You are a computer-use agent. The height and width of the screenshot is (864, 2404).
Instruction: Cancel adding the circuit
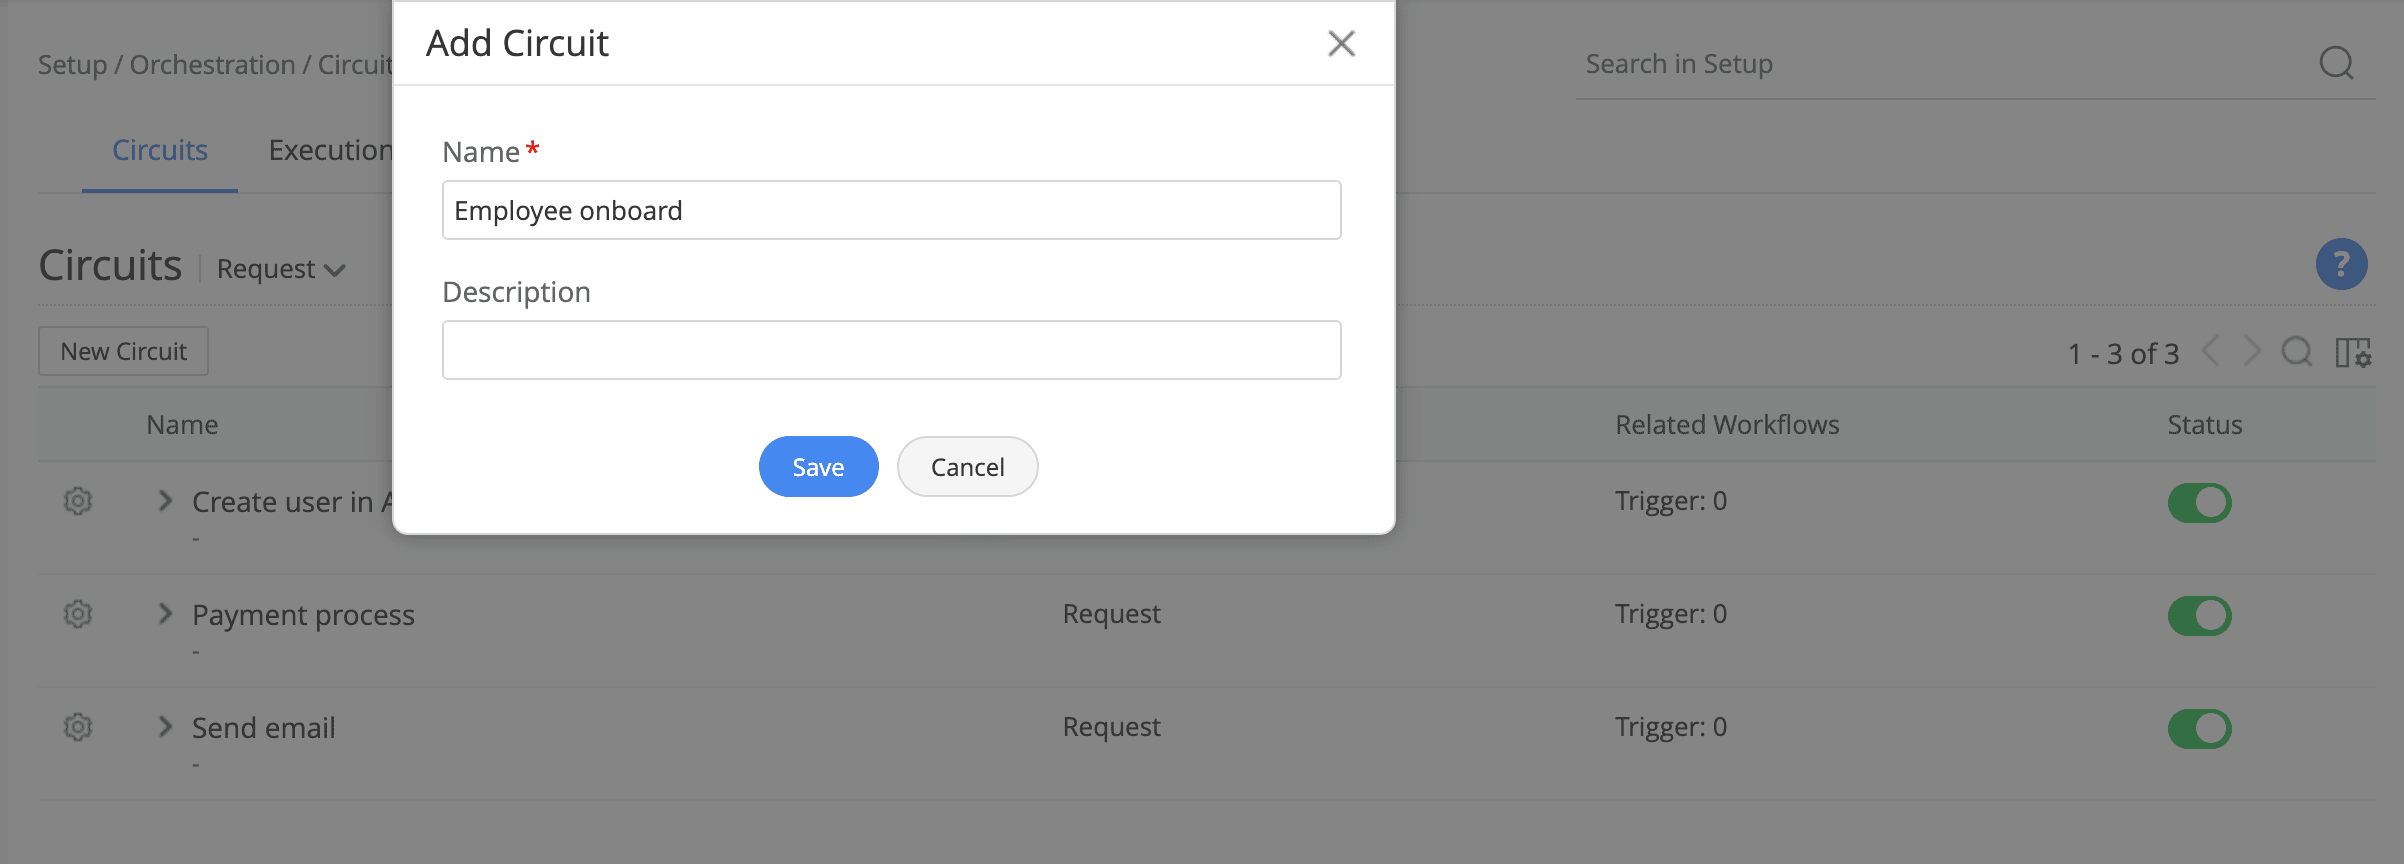967,467
